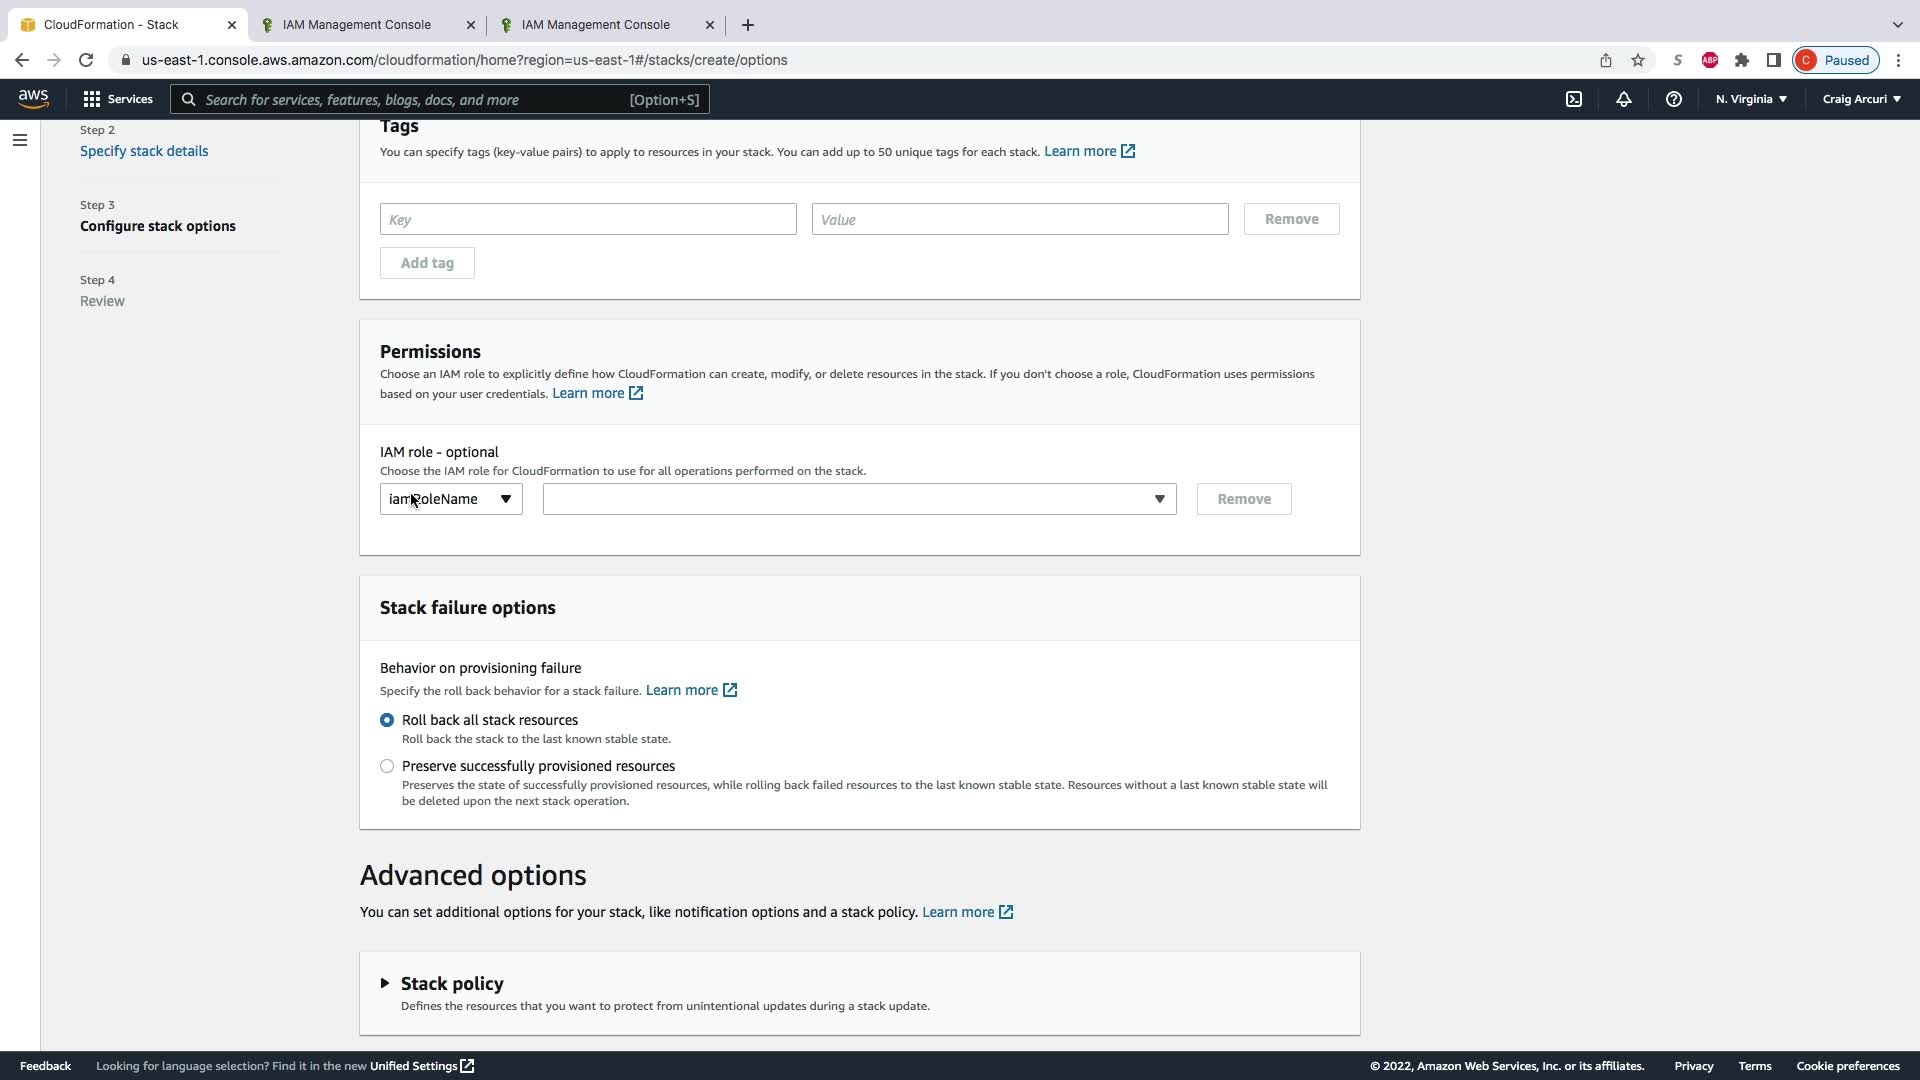
Task: Select Preserve successfully provisioned resources option
Action: pos(387,766)
